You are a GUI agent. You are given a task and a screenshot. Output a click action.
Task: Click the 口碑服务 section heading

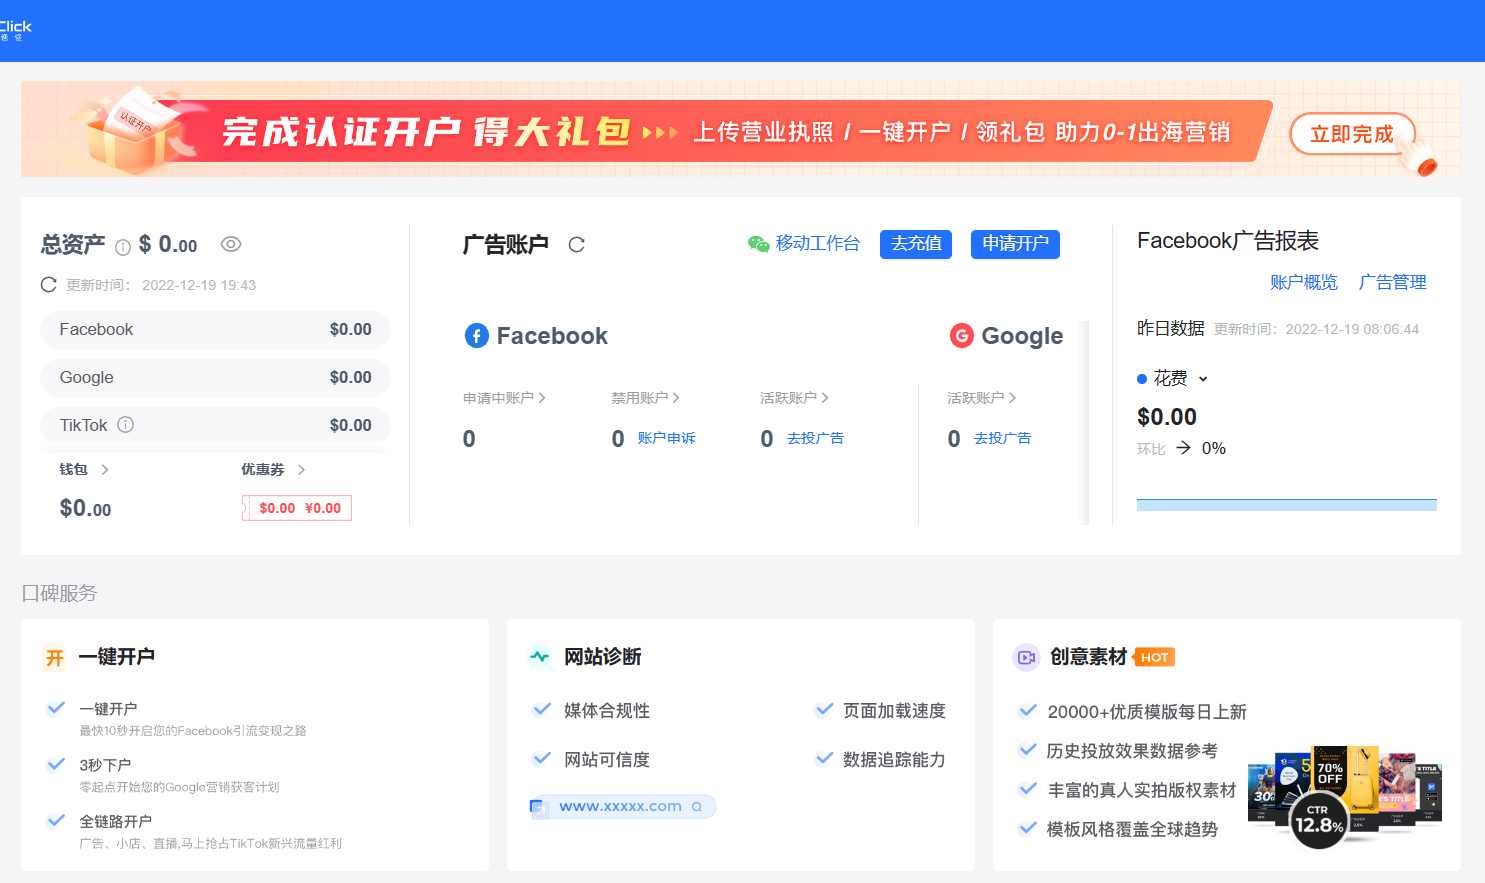(59, 593)
